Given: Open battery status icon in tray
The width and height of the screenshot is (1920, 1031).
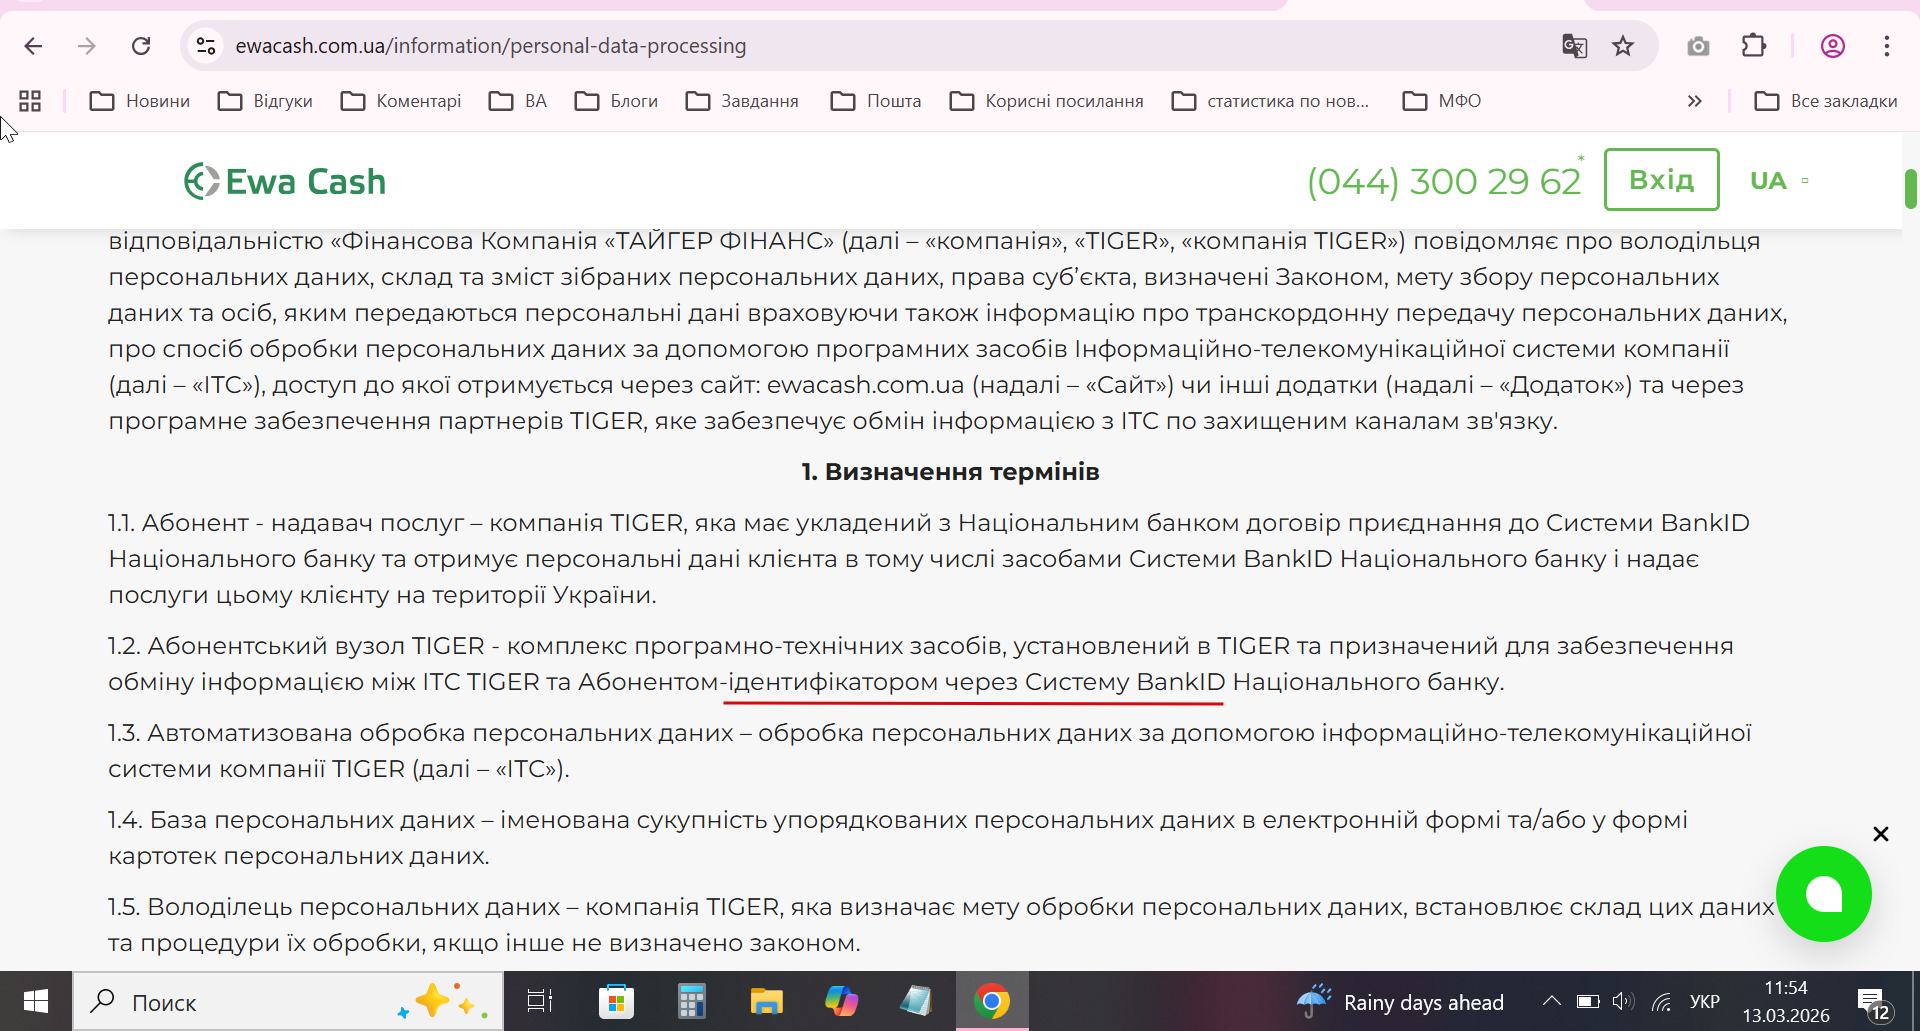Looking at the screenshot, I should (x=1588, y=1001).
